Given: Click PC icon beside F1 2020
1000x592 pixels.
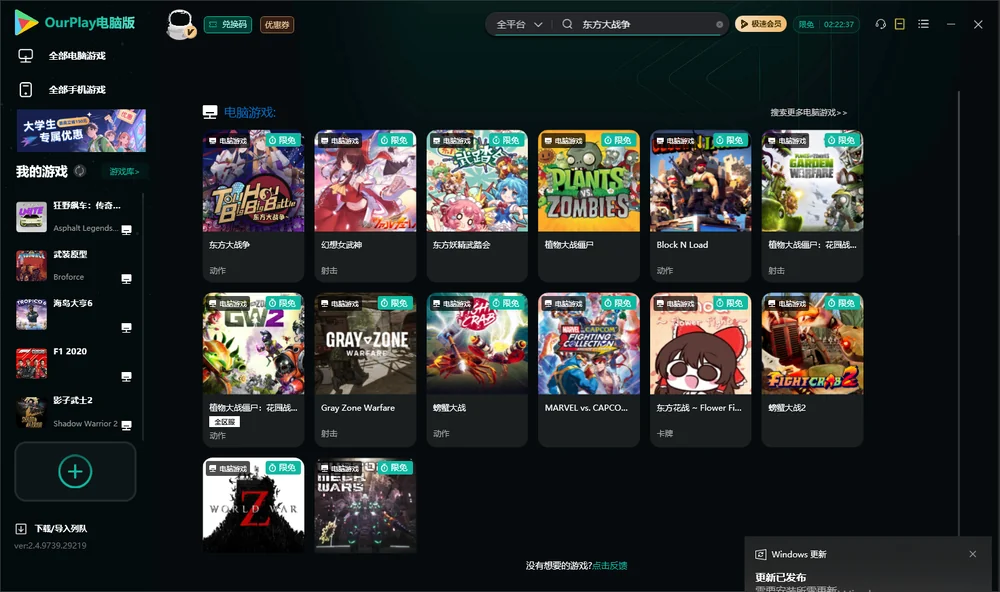Looking at the screenshot, I should click(x=126, y=376).
